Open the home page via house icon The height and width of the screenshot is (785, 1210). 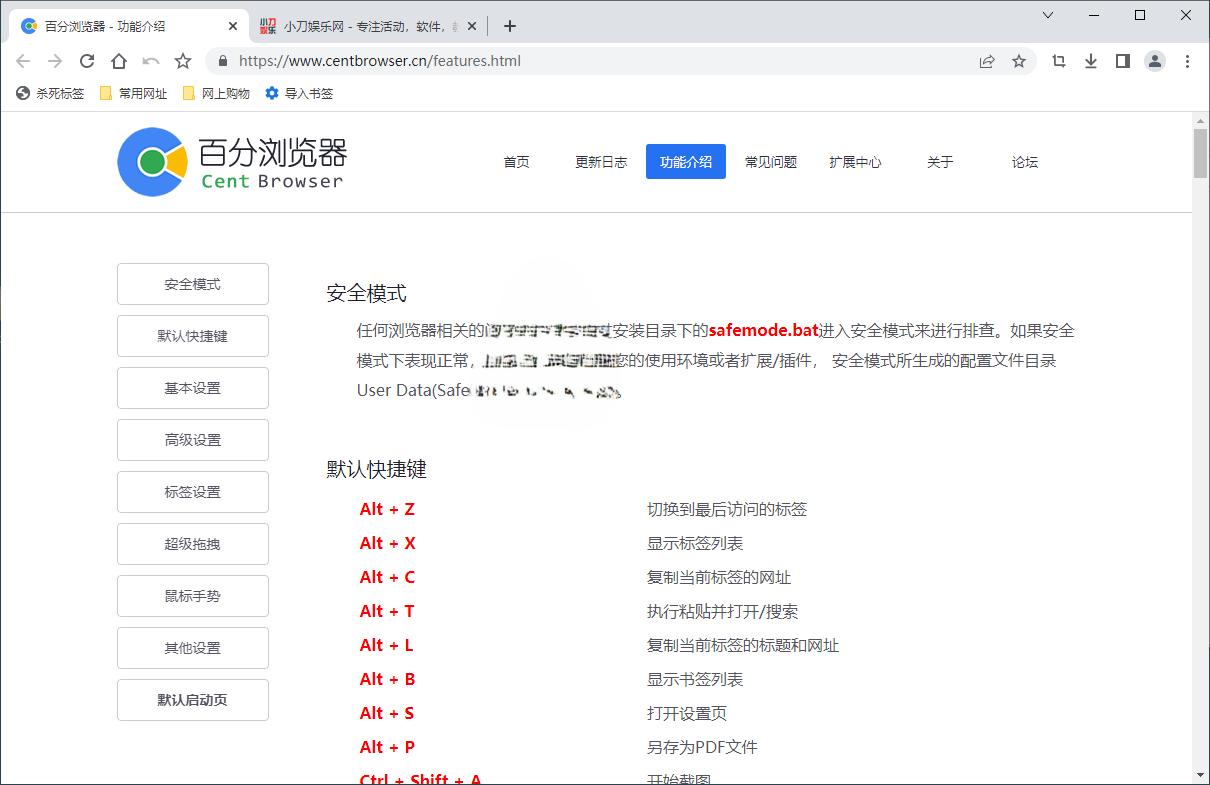[x=119, y=61]
